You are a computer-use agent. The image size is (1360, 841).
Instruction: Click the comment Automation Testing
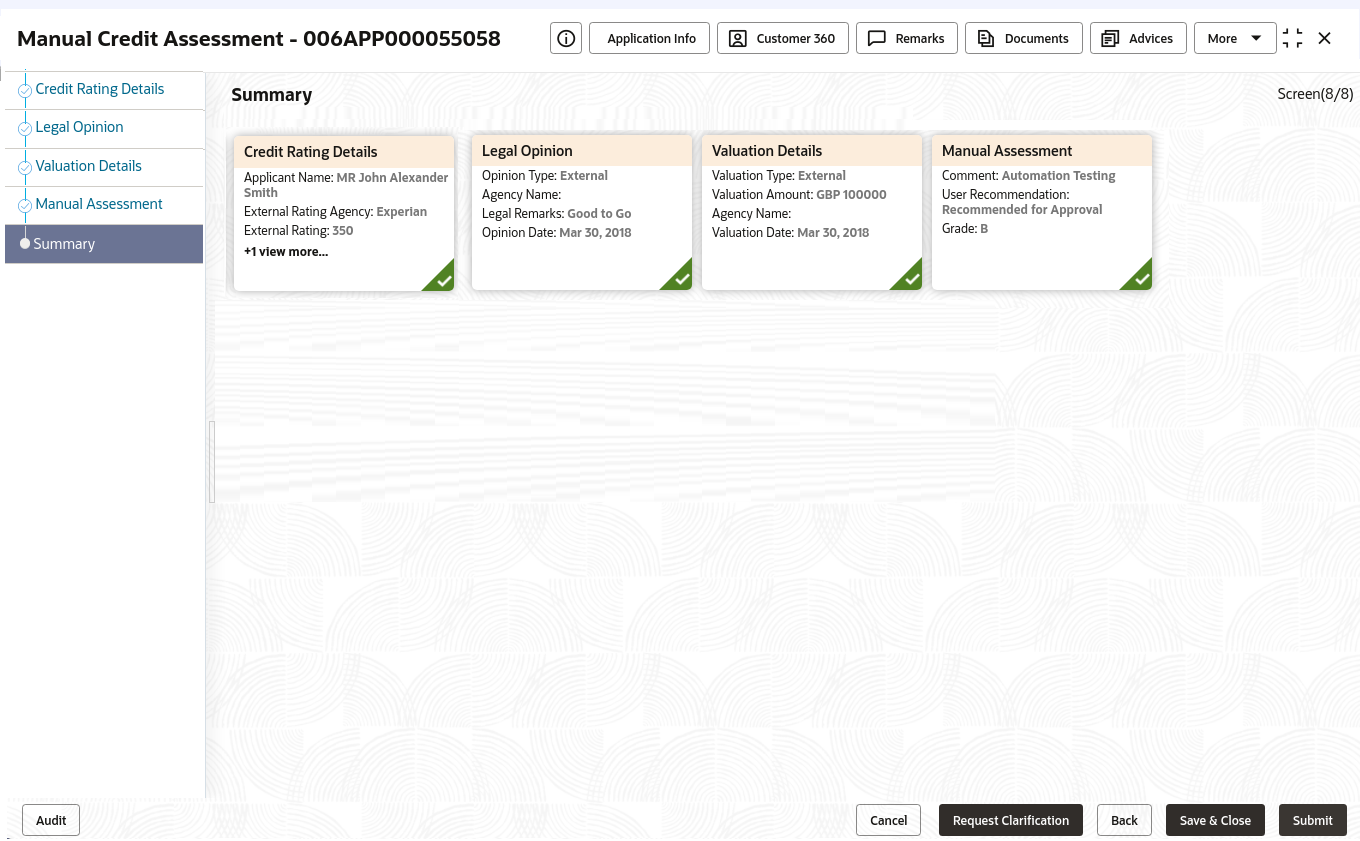1059,175
